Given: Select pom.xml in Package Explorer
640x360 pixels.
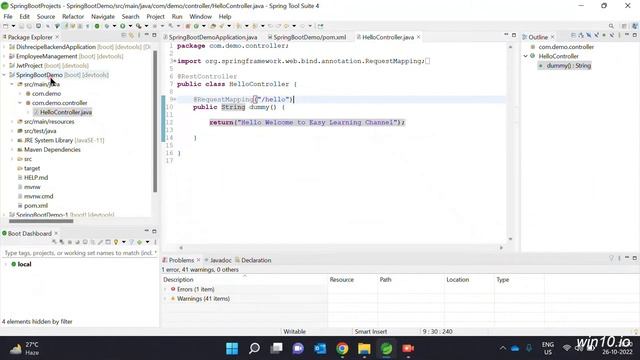Looking at the screenshot, I should pyautogui.click(x=32, y=206).
